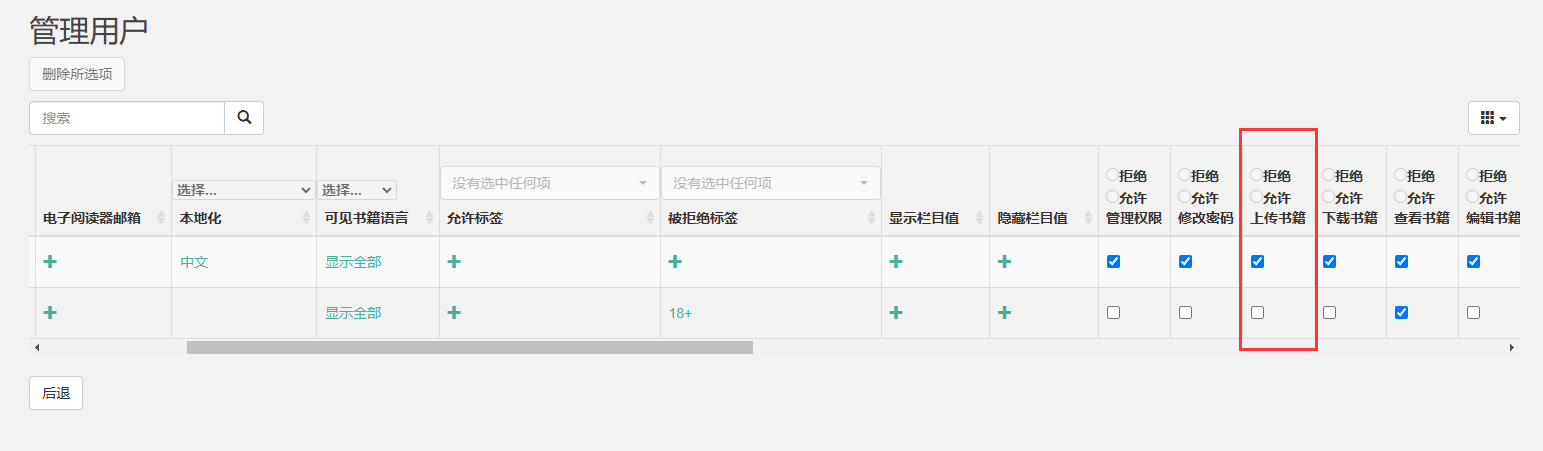
Task: Click the search magnifier icon button
Action: pyautogui.click(x=244, y=118)
